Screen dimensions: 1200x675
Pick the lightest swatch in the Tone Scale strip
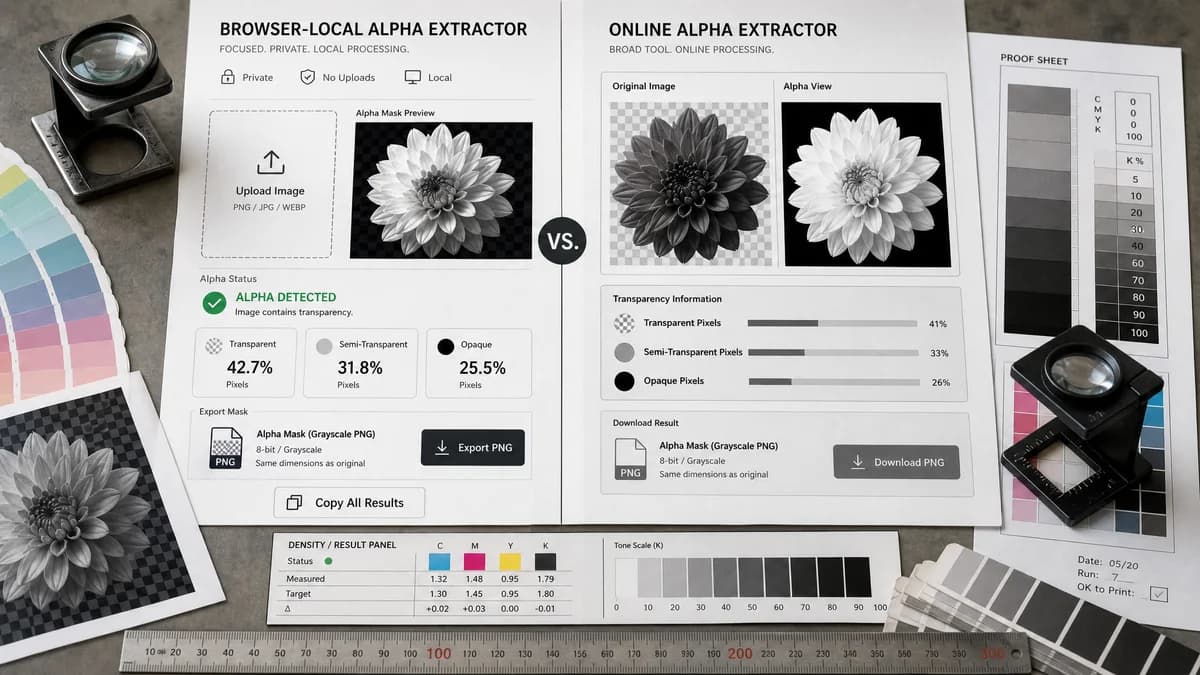pyautogui.click(x=624, y=577)
